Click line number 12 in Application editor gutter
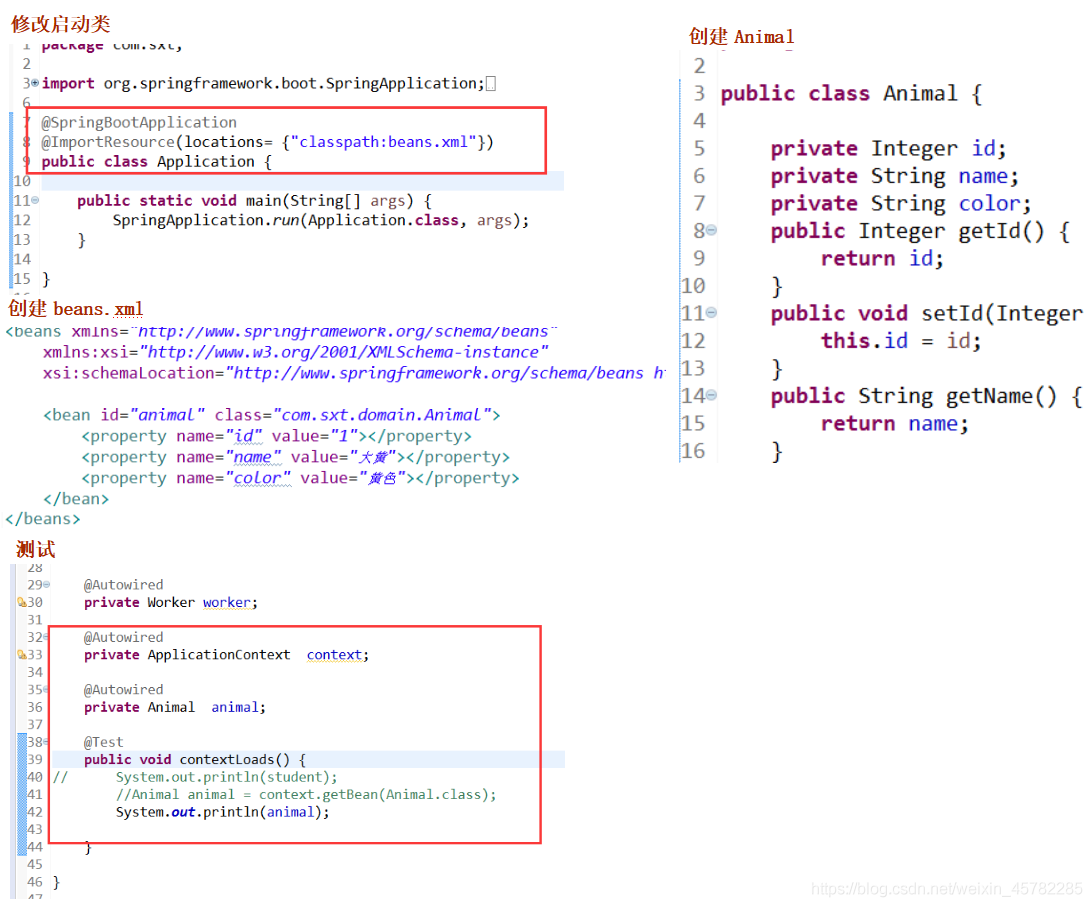This screenshot has width=1092, height=907. click(x=22, y=220)
